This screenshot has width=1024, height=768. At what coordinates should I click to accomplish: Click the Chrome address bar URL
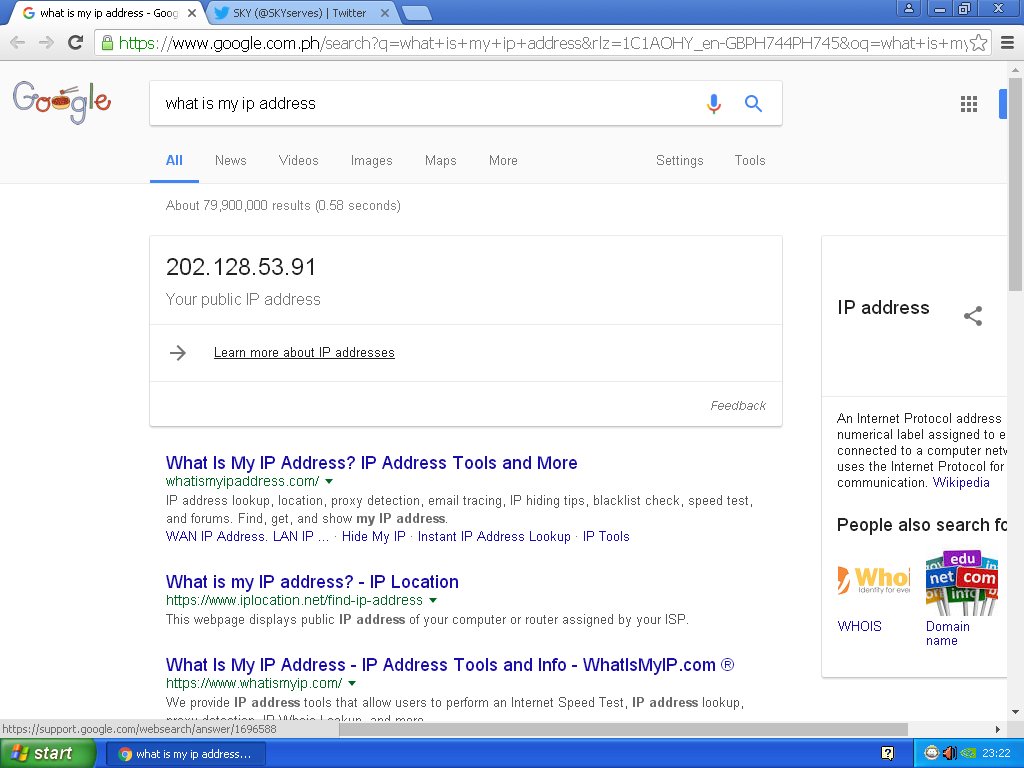(x=542, y=43)
